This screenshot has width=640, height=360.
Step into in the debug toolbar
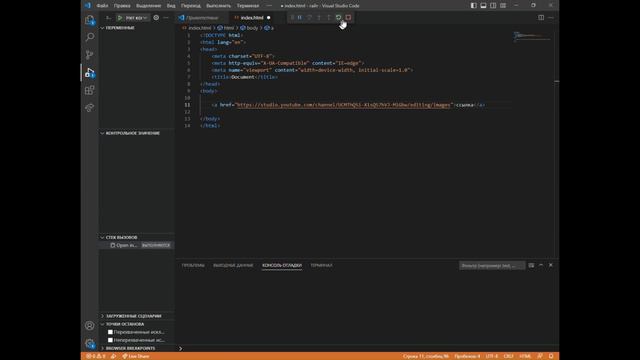pos(319,18)
